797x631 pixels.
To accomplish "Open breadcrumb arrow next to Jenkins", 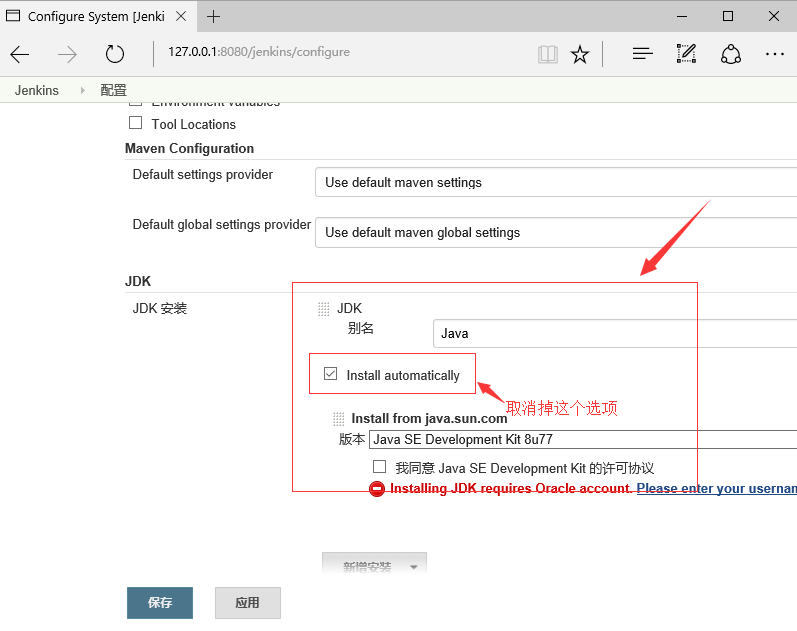I will pos(82,90).
